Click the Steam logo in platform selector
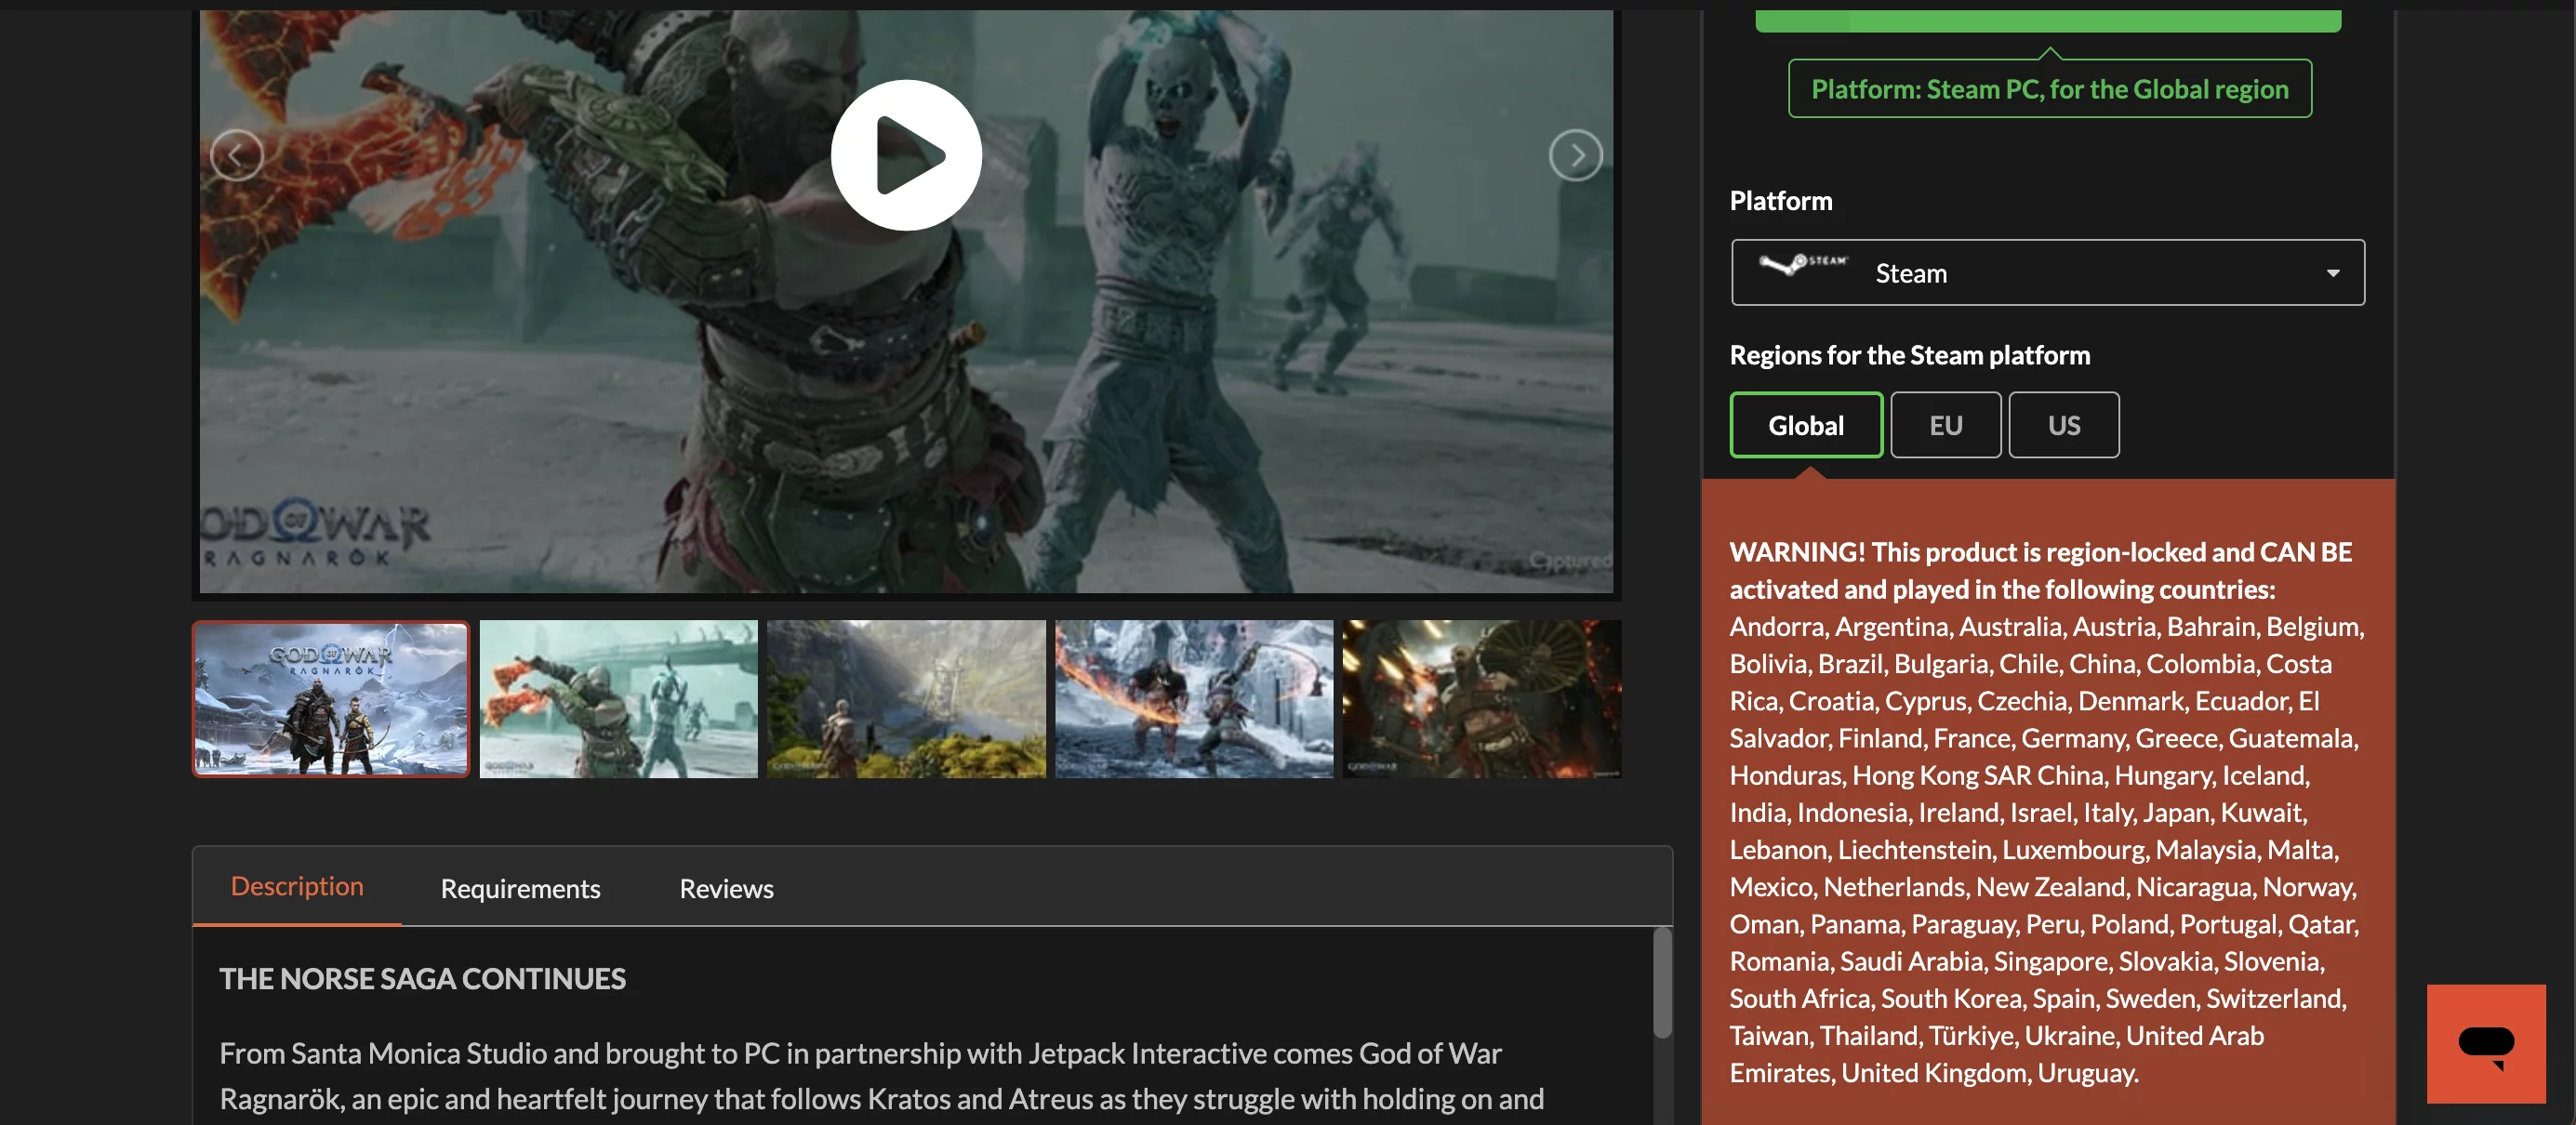2576x1125 pixels. tap(1803, 265)
